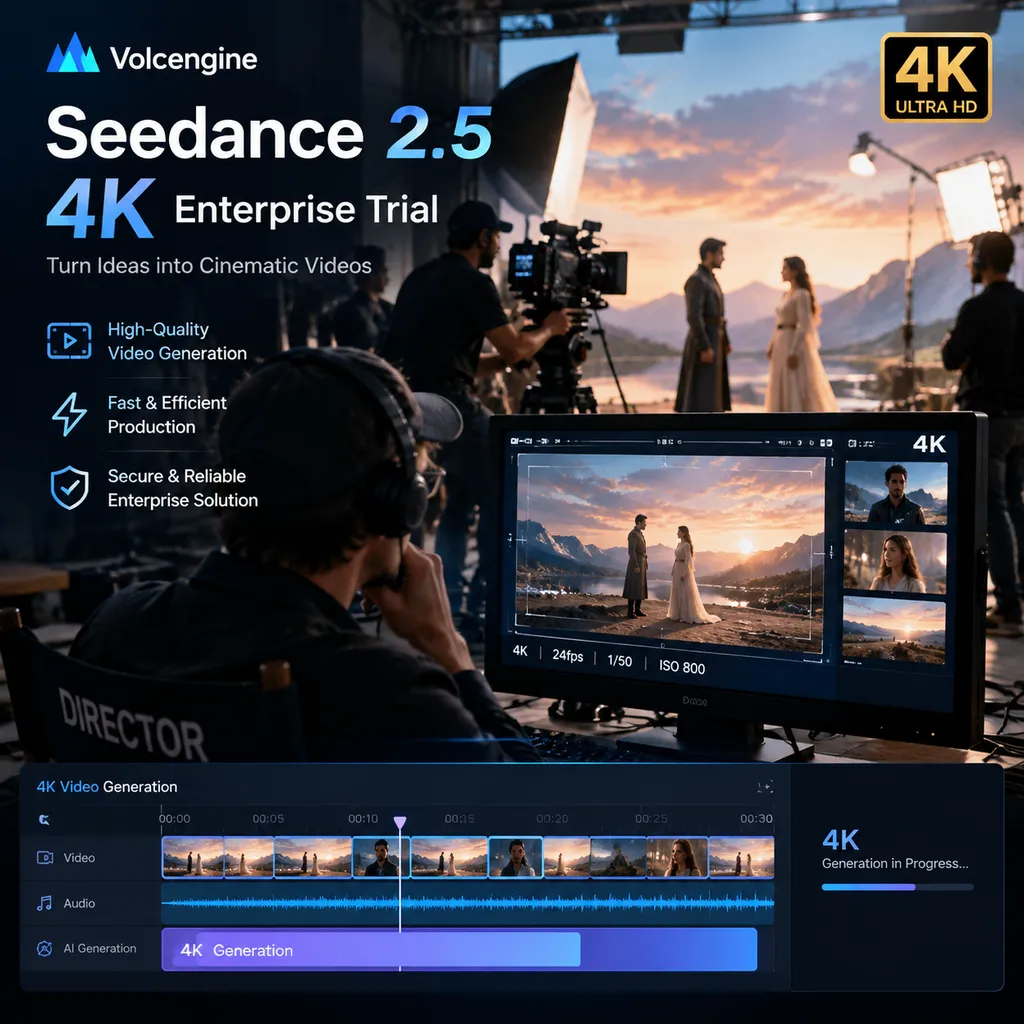Click the man thumbnail on the monitor

pyautogui.click(x=895, y=493)
